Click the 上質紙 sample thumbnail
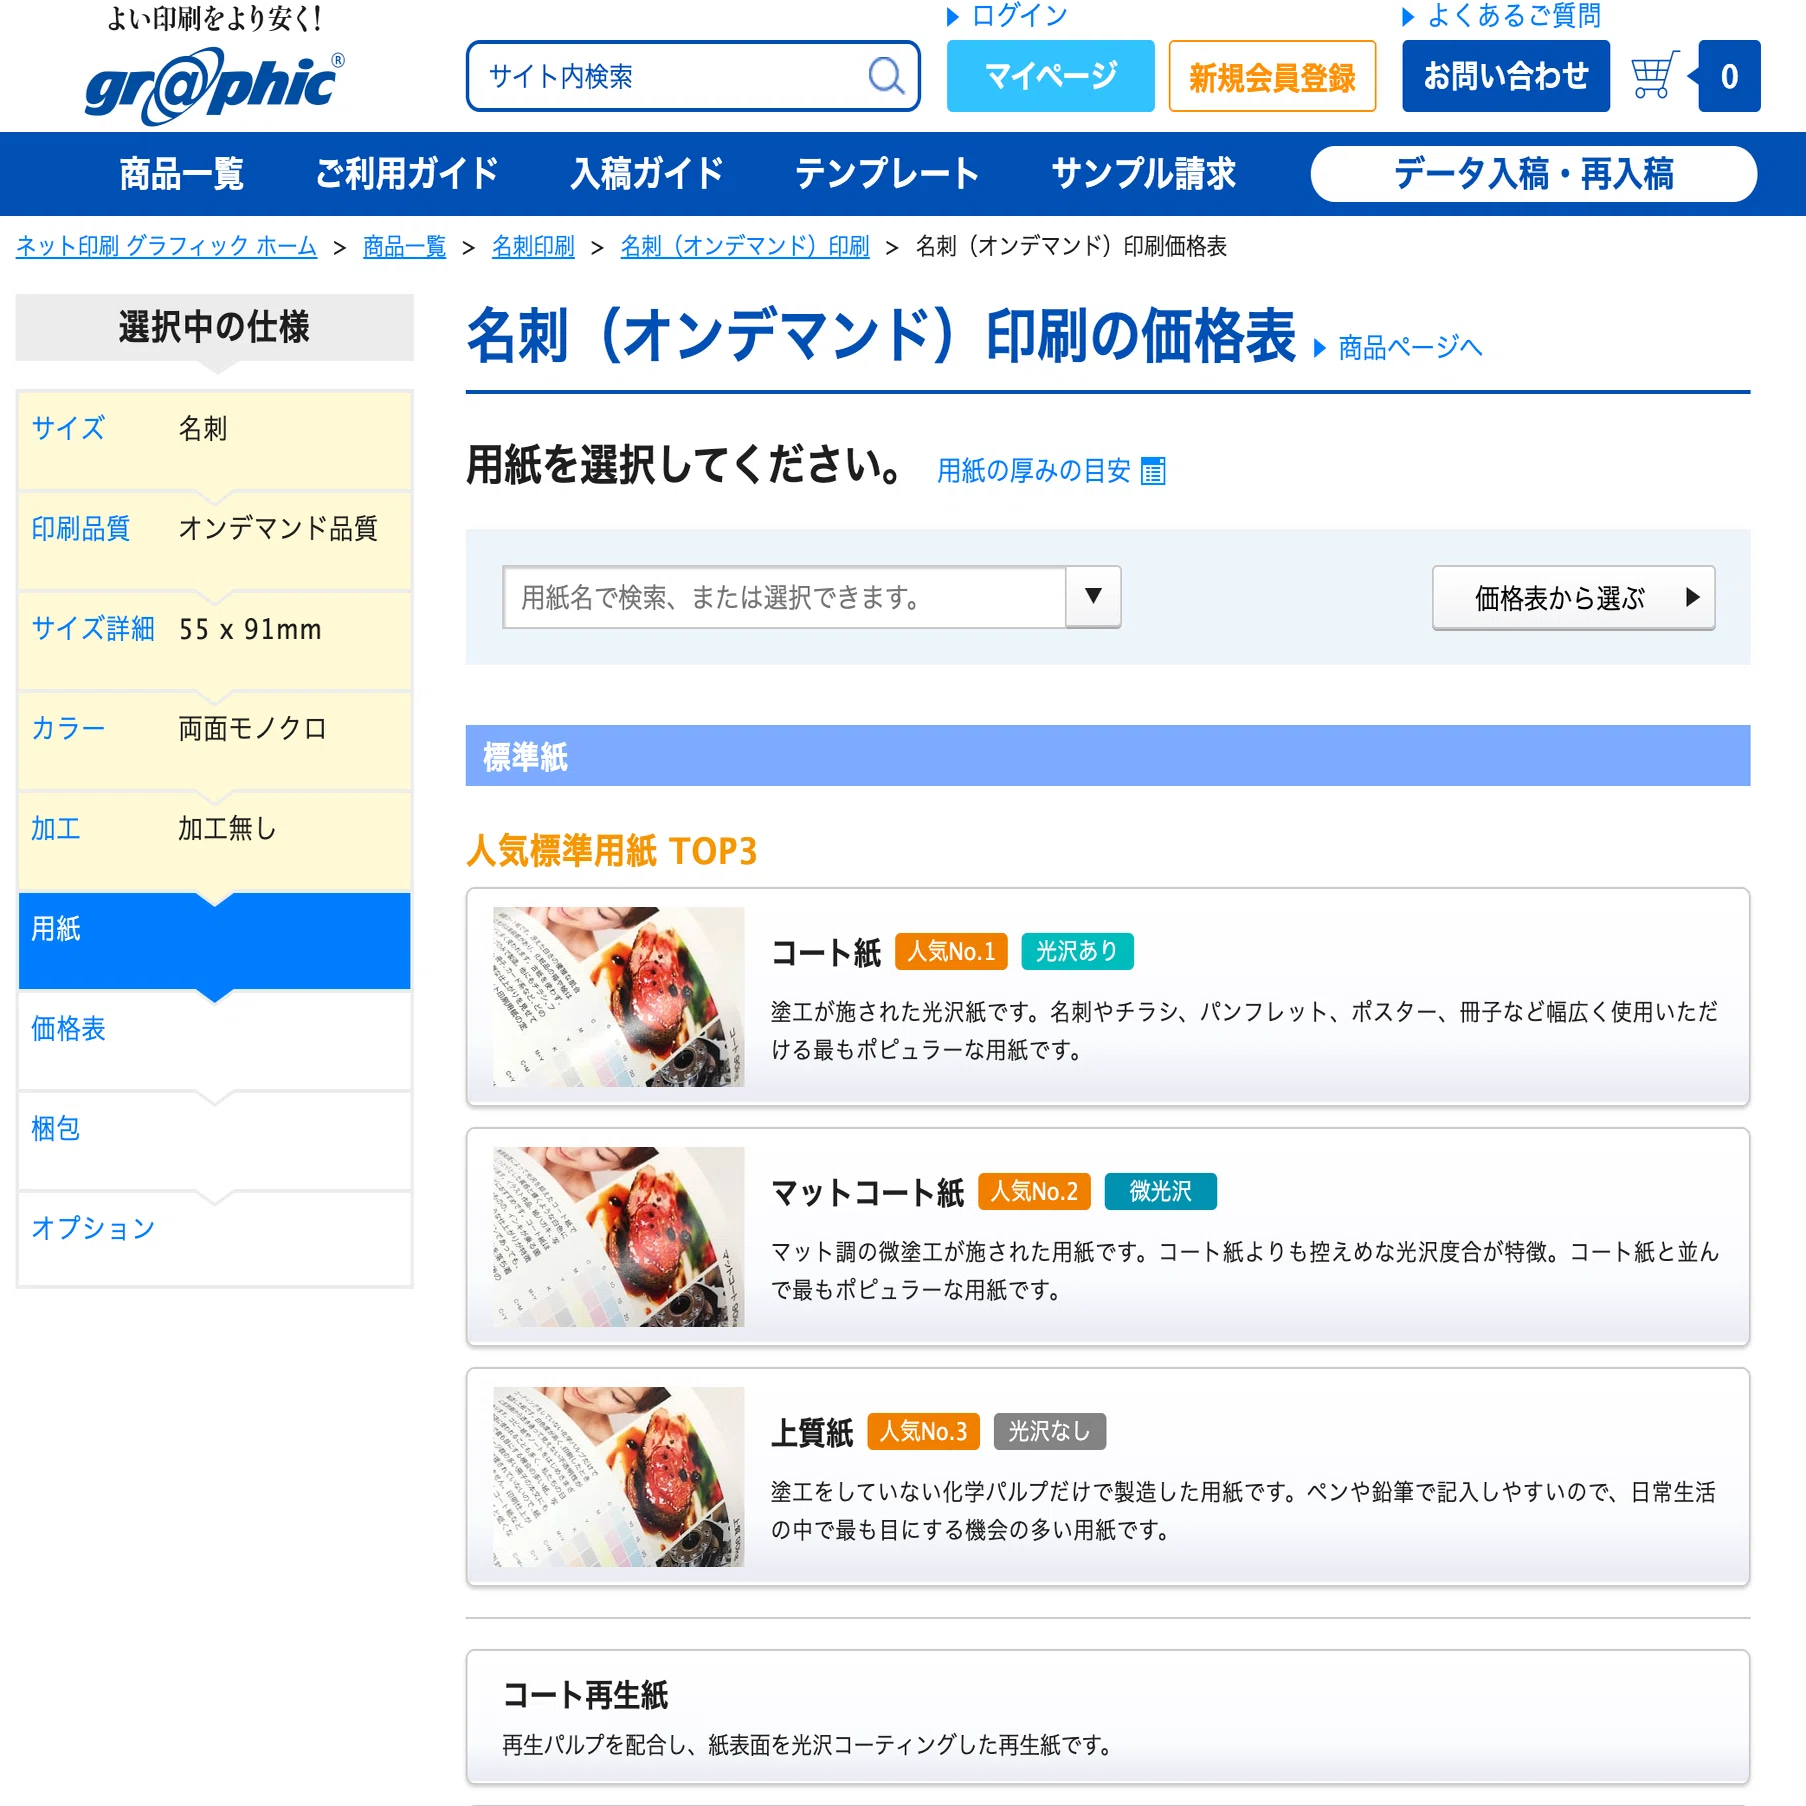Screen dimensions: 1806x1806 click(618, 1477)
